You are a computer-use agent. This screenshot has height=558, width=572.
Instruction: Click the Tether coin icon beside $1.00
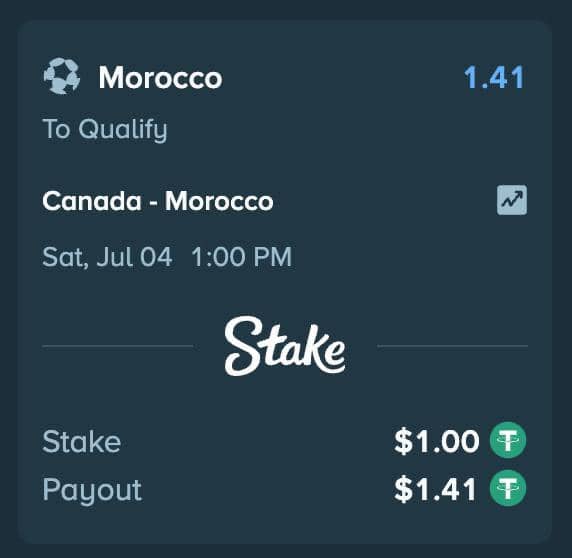[508, 440]
